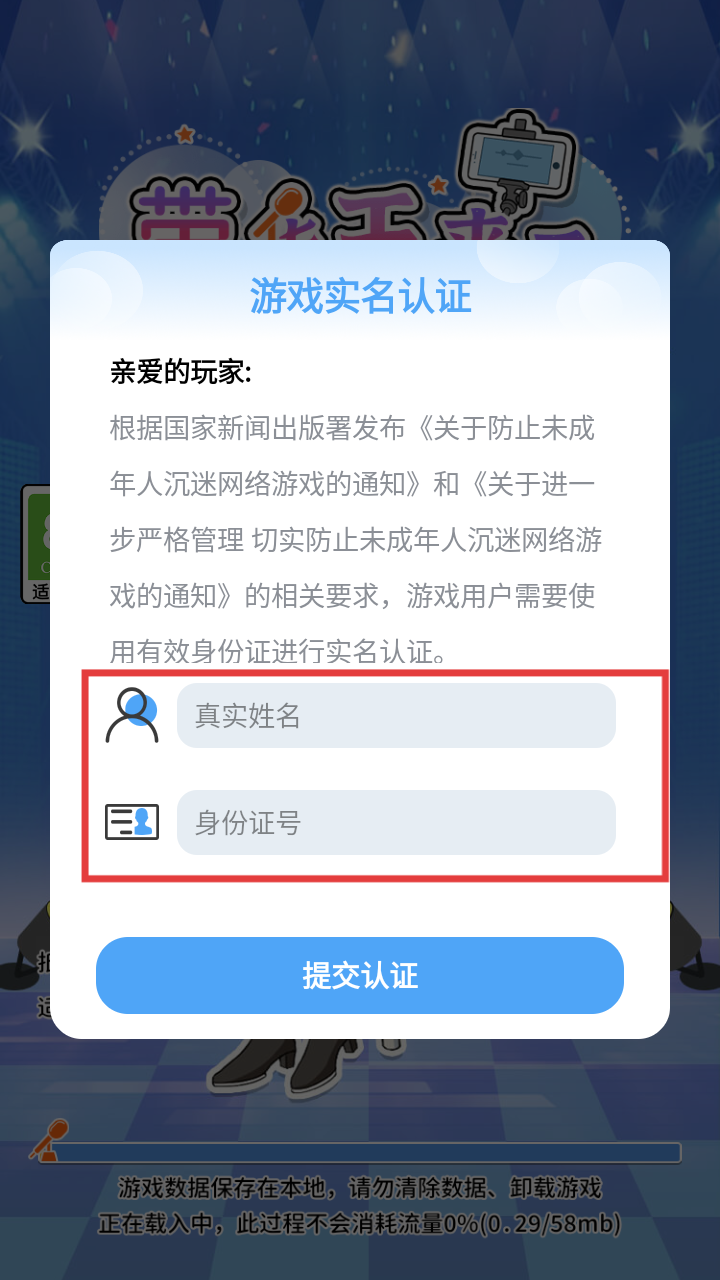Click the anti-addiction notice paragraph

[356, 541]
